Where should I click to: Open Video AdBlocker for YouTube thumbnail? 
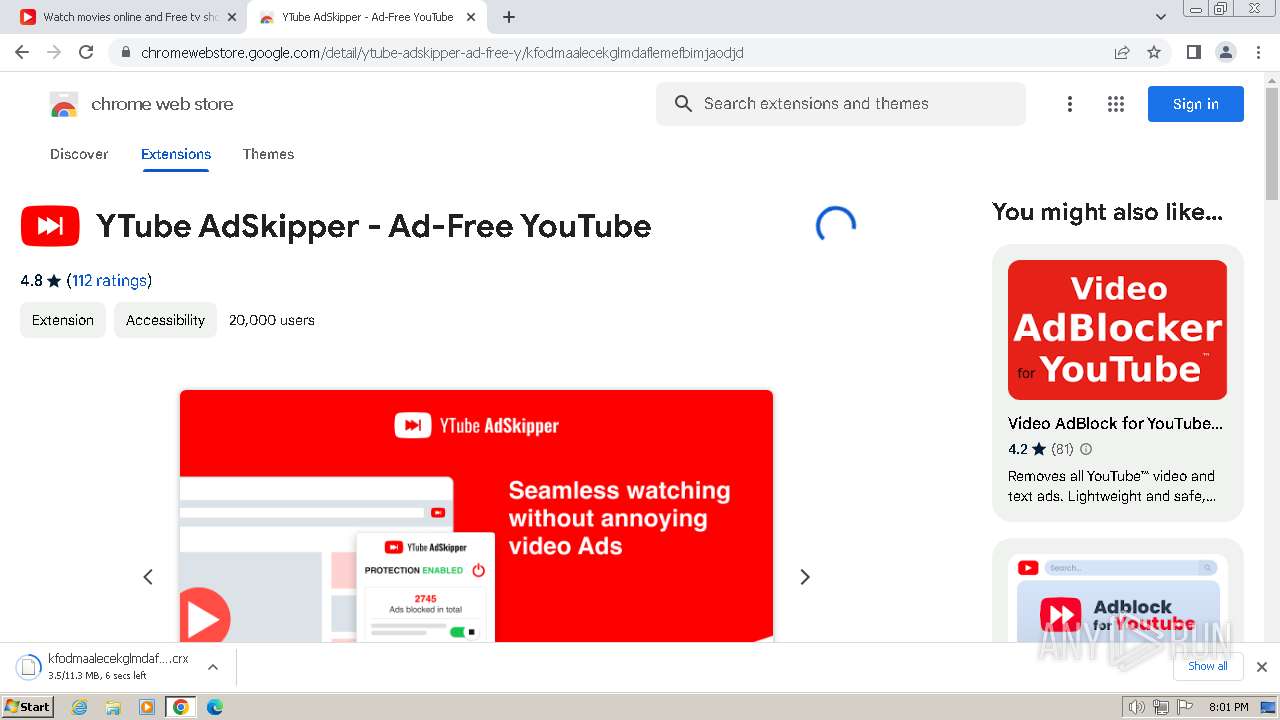[1117, 330]
